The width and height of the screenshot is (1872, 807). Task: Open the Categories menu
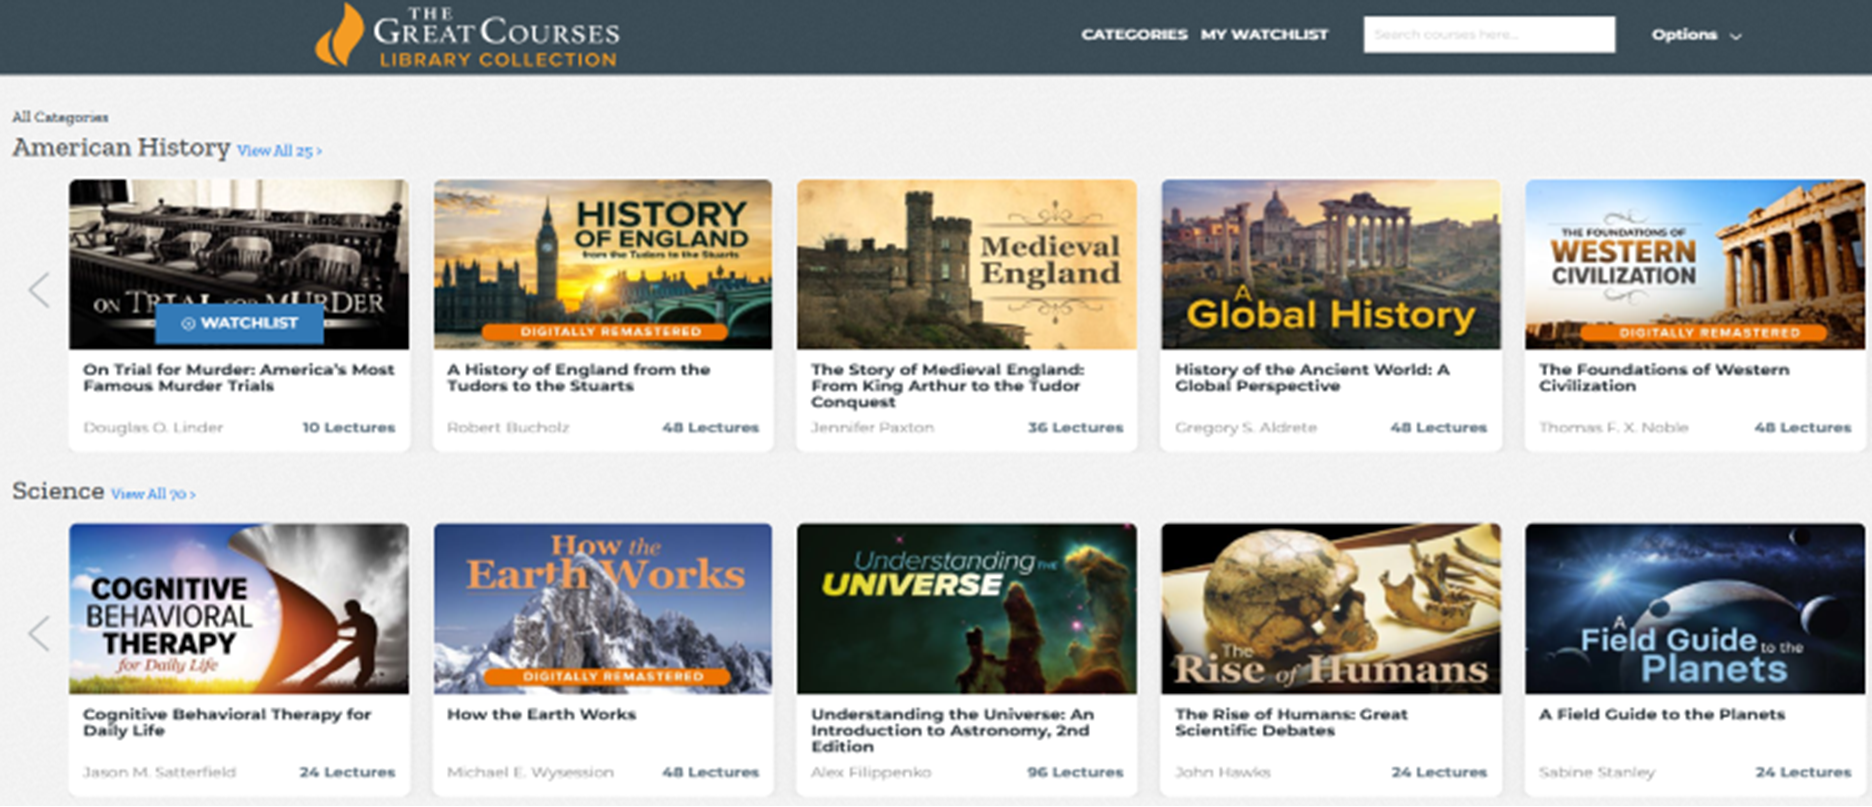[x=1133, y=35]
